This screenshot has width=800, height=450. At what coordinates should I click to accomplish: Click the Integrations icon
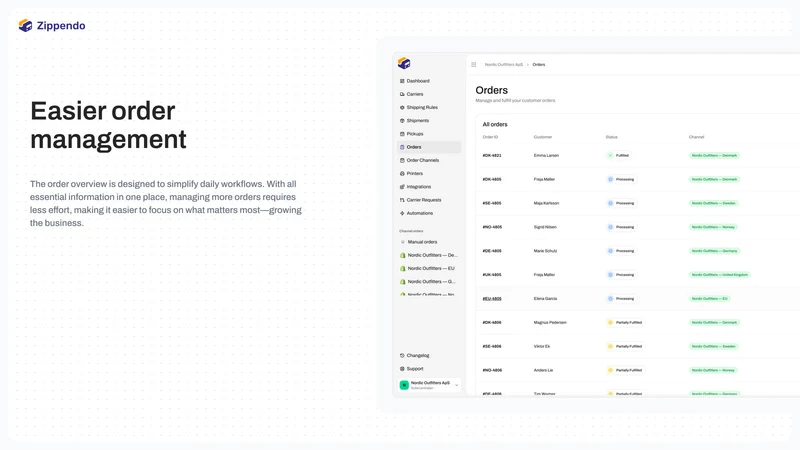pyautogui.click(x=402, y=187)
